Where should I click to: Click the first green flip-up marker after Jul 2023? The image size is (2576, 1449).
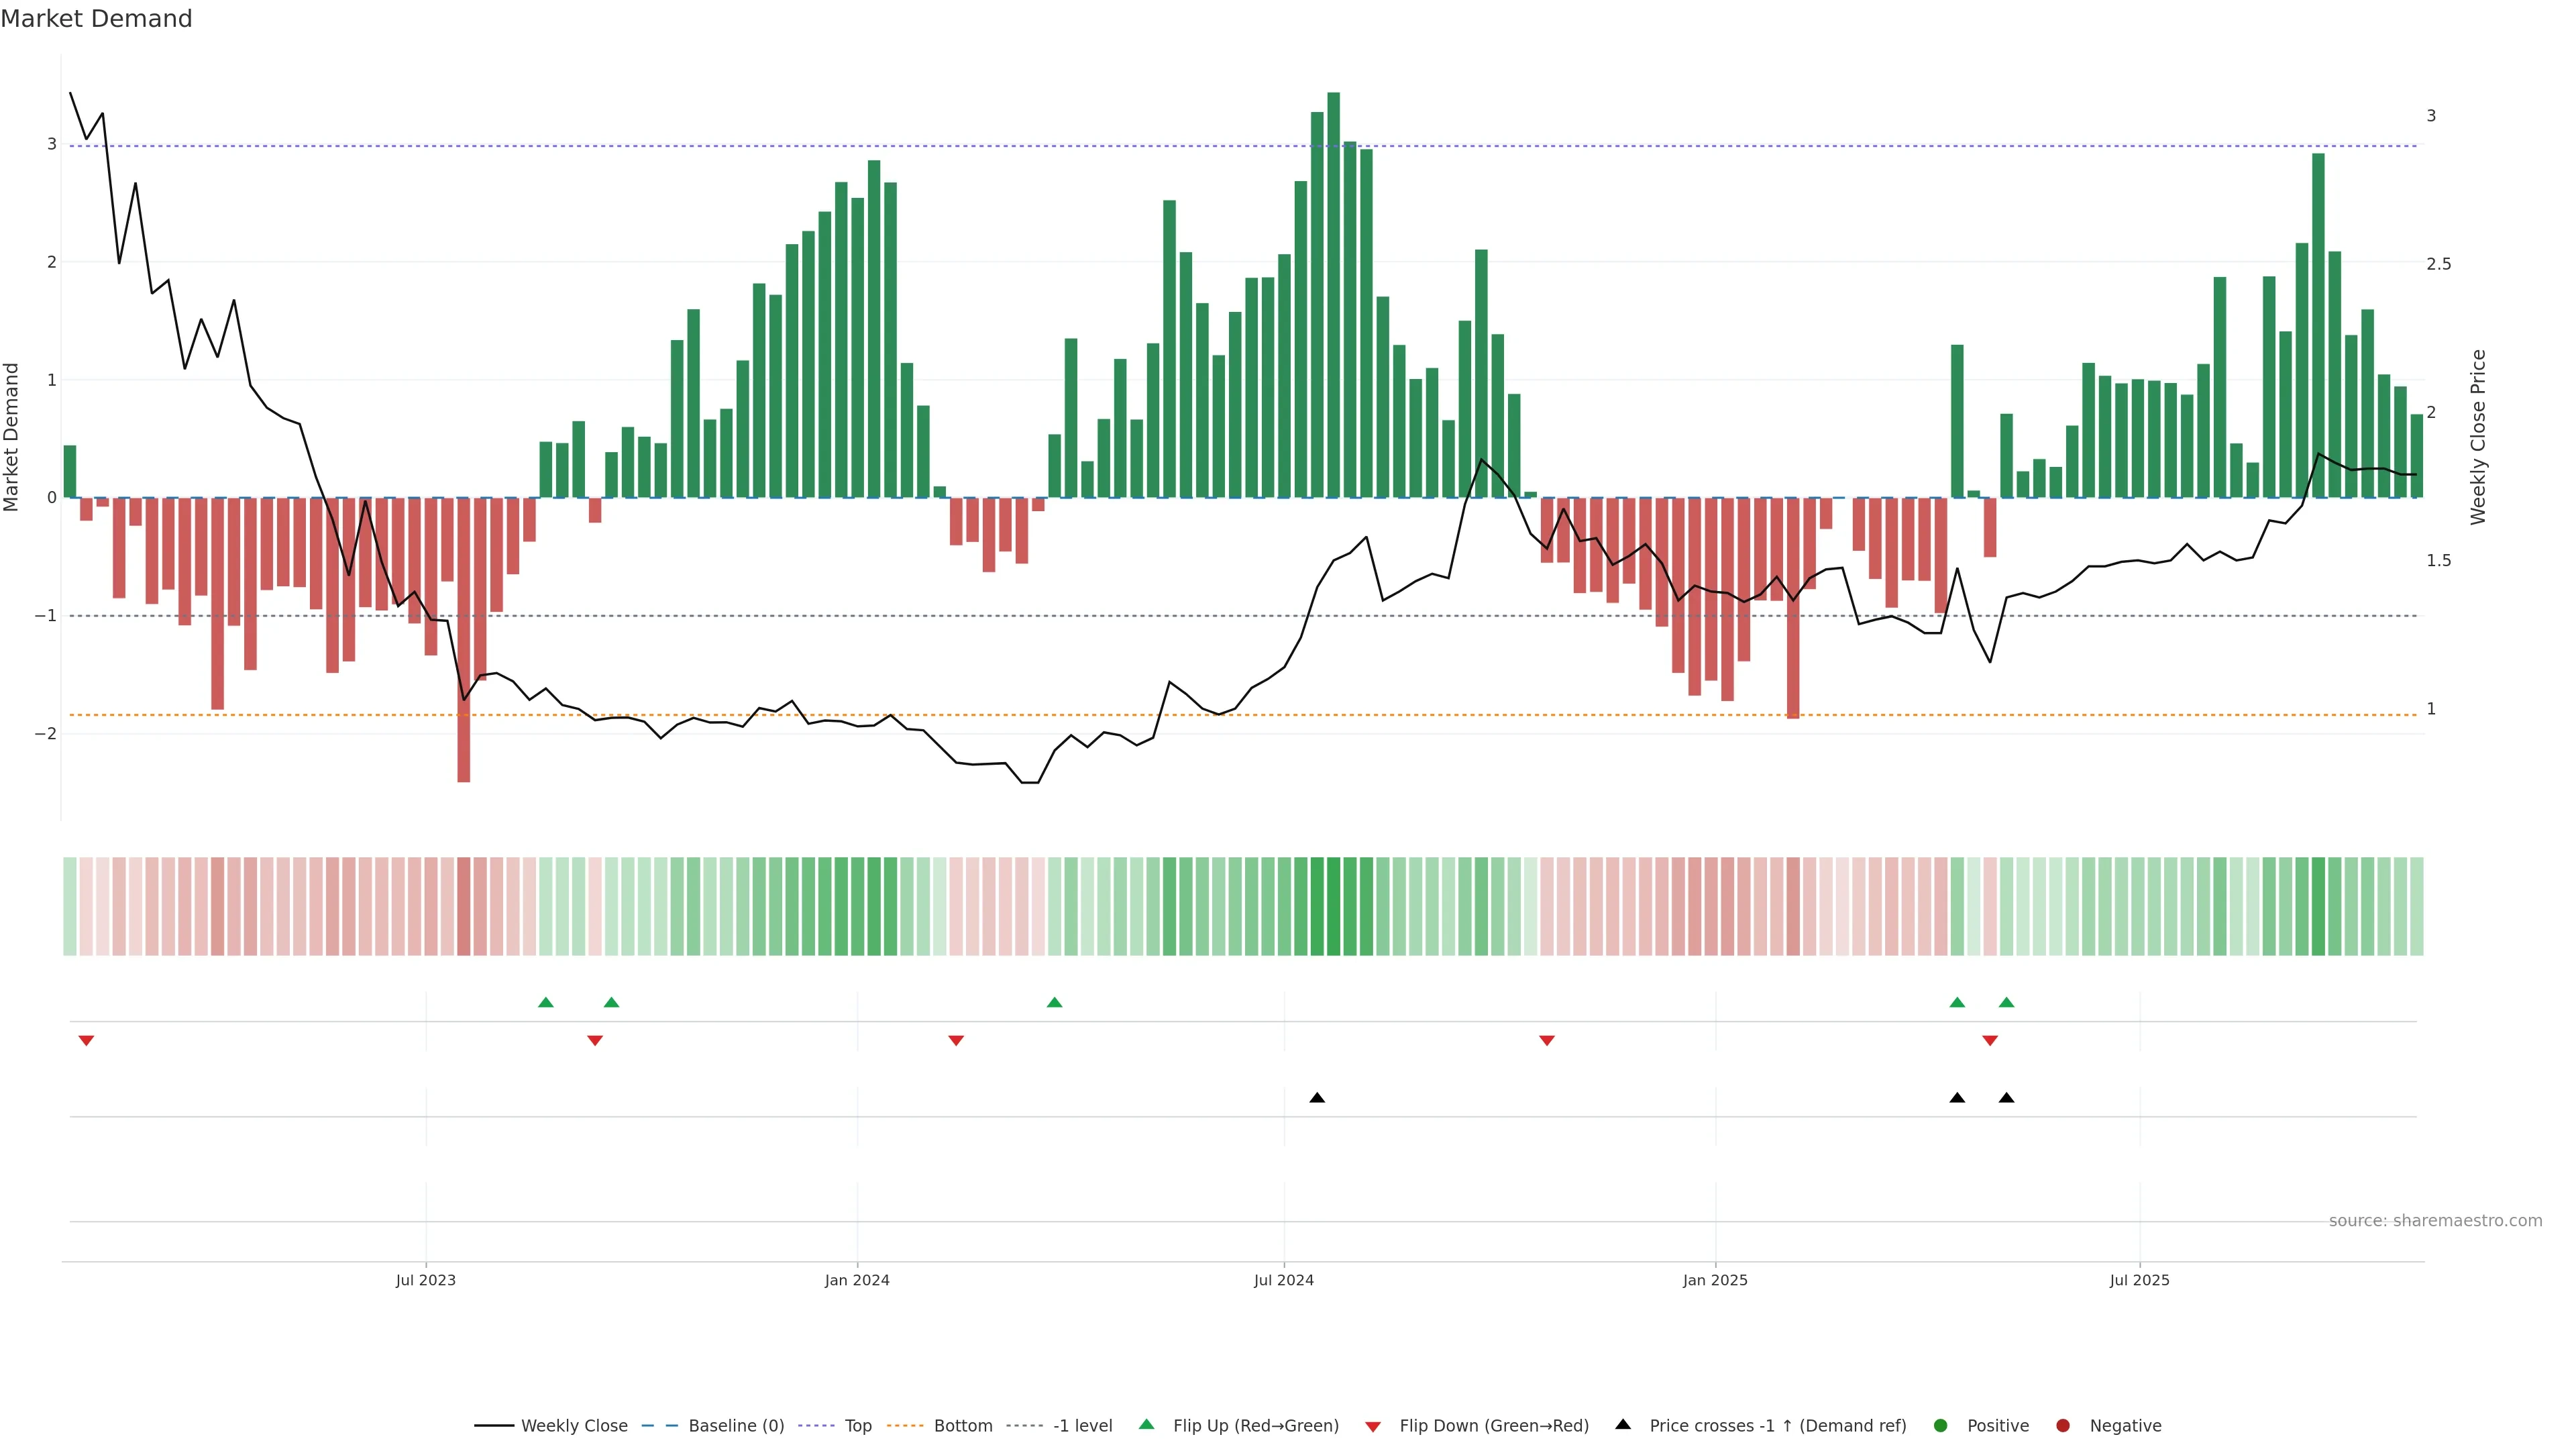click(x=545, y=1002)
